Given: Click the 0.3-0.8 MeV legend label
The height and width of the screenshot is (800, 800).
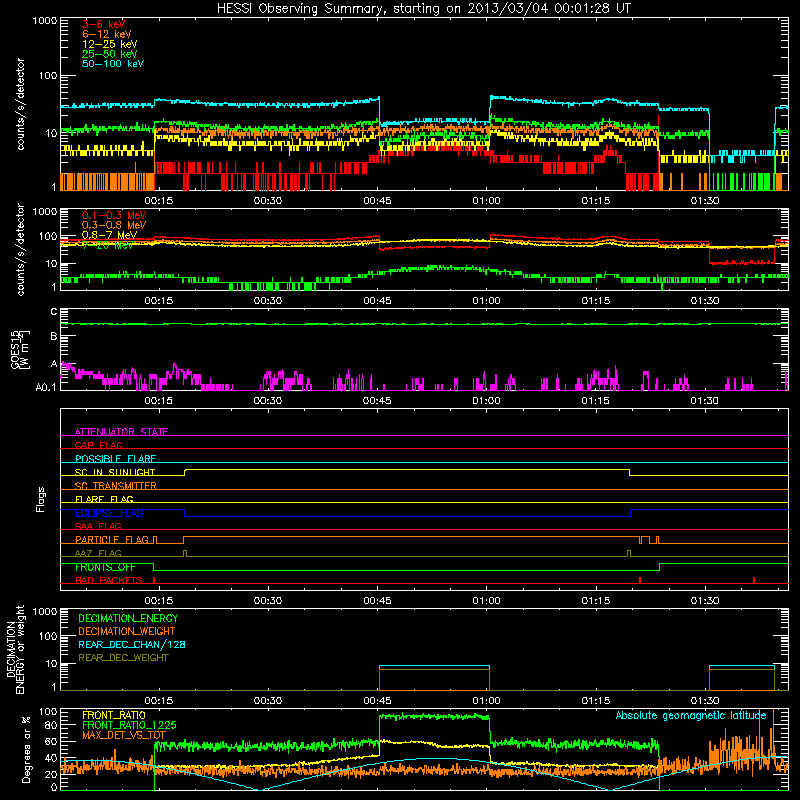Looking at the screenshot, I should coord(114,225).
